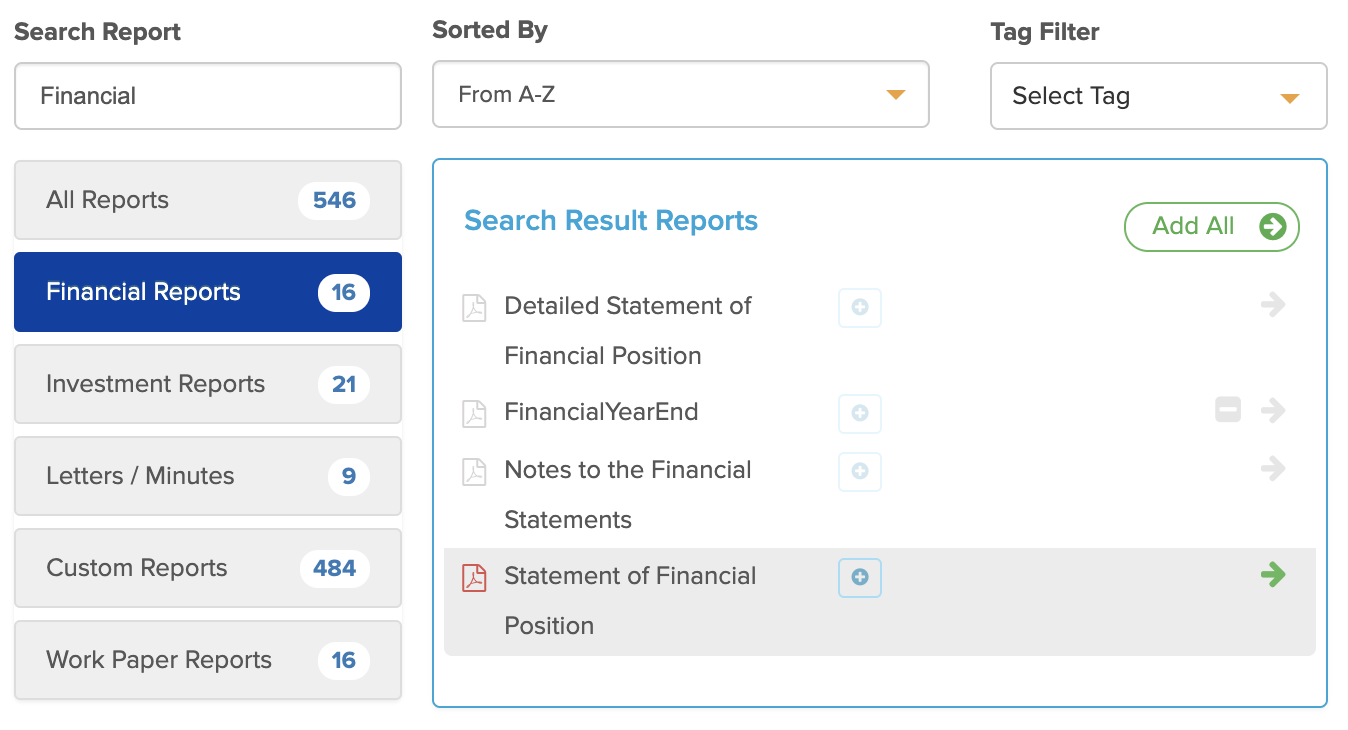Open the Custom Reports category
The width and height of the screenshot is (1348, 730).
[x=208, y=568]
